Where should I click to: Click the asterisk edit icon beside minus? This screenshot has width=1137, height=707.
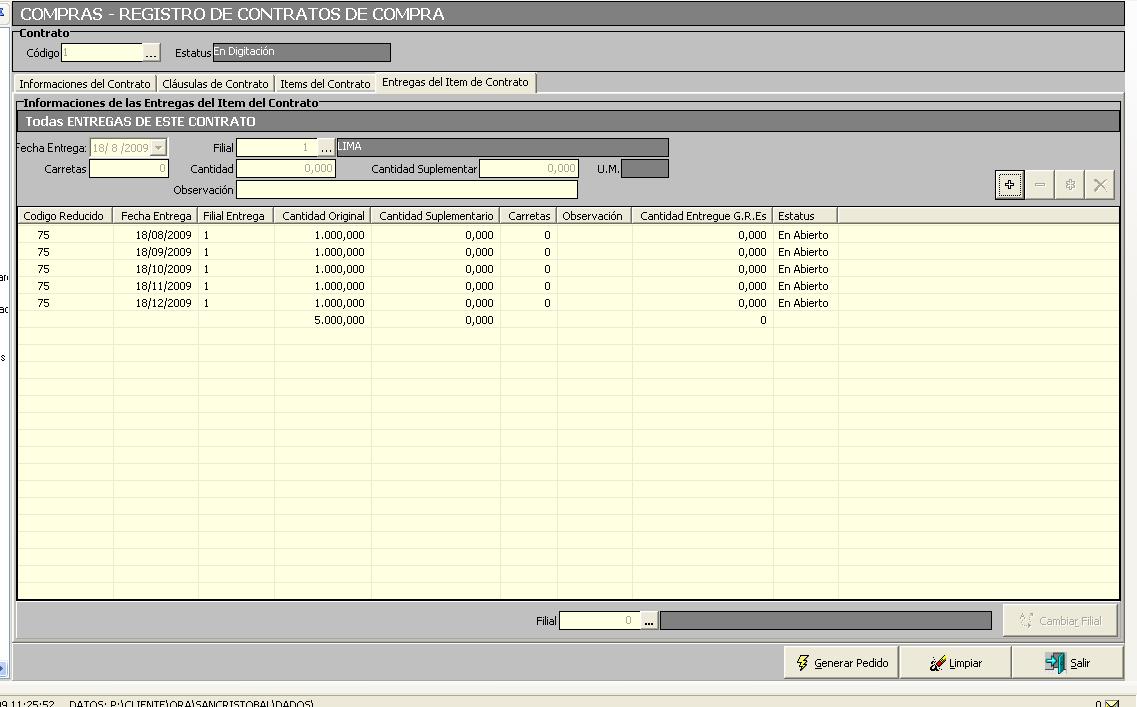pos(1070,185)
